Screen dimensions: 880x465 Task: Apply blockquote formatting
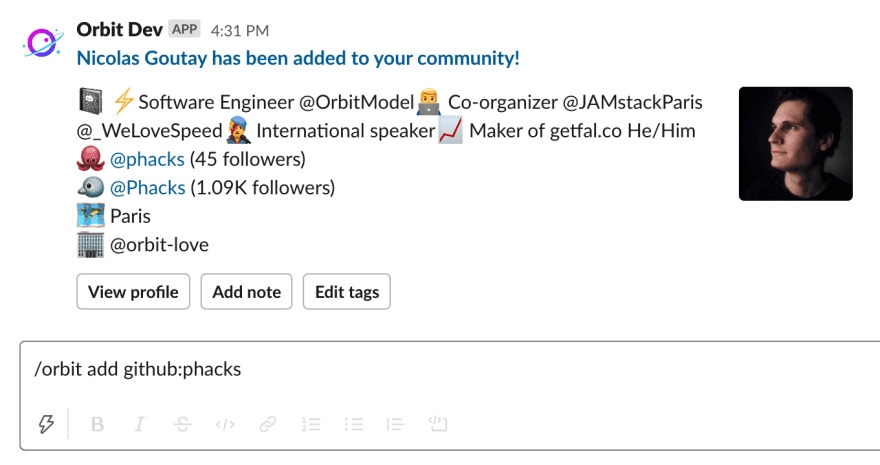click(395, 424)
